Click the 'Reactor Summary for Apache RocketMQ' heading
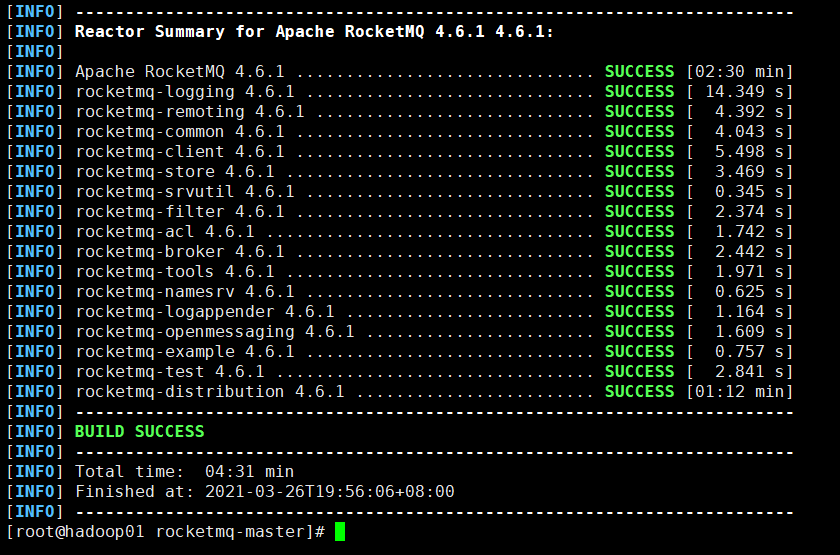 (x=314, y=32)
